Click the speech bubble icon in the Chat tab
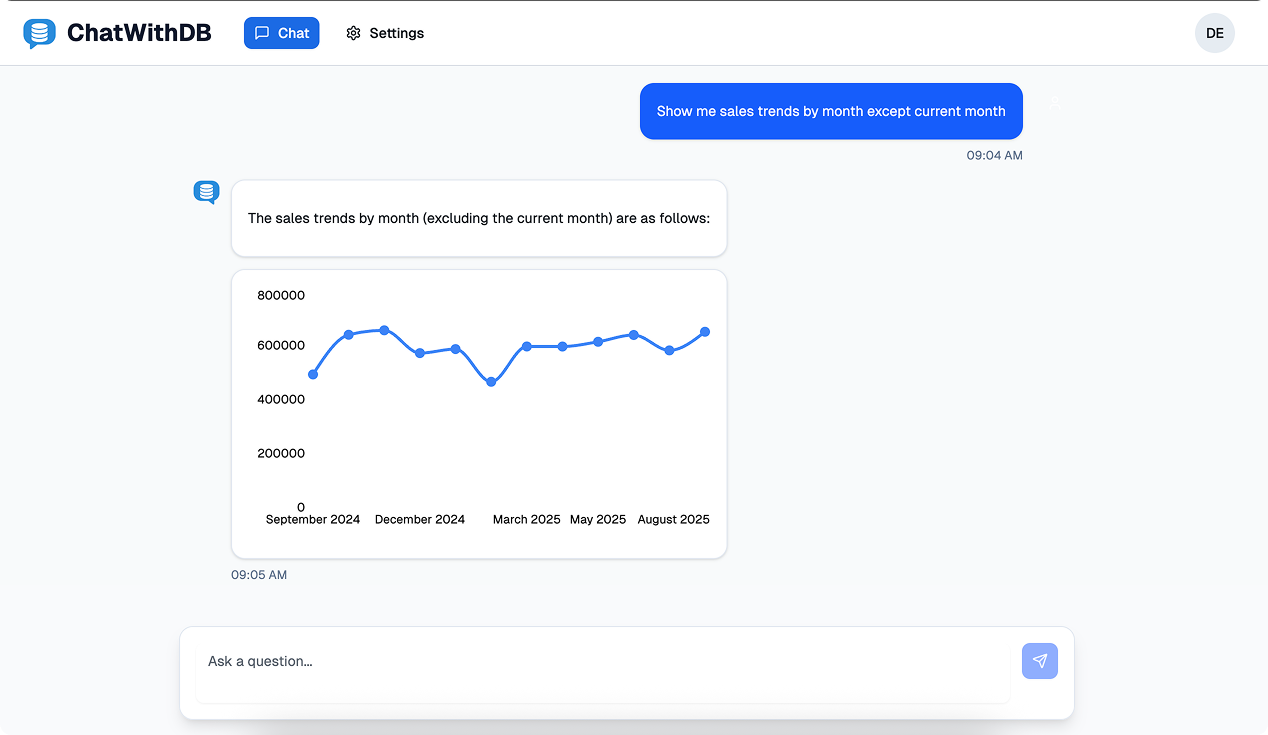This screenshot has width=1268, height=735. (x=262, y=33)
